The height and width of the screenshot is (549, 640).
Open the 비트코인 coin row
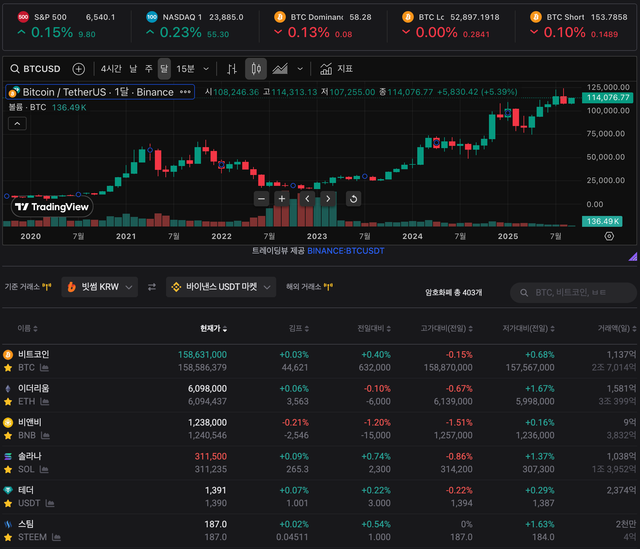click(x=320, y=361)
